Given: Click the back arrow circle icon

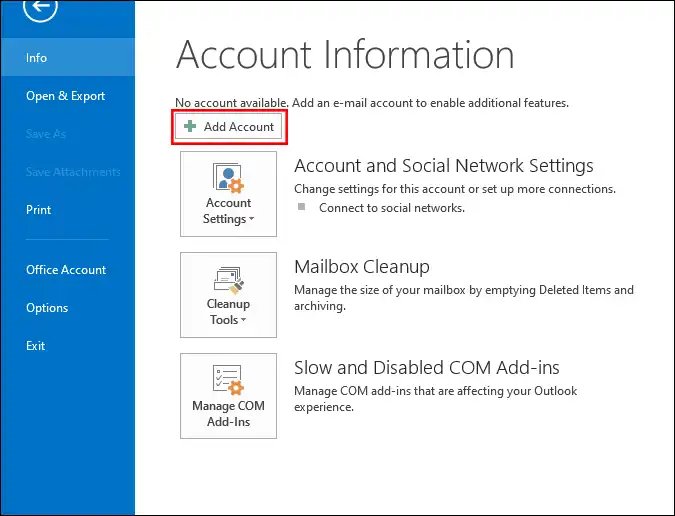Looking at the screenshot, I should [40, 6].
